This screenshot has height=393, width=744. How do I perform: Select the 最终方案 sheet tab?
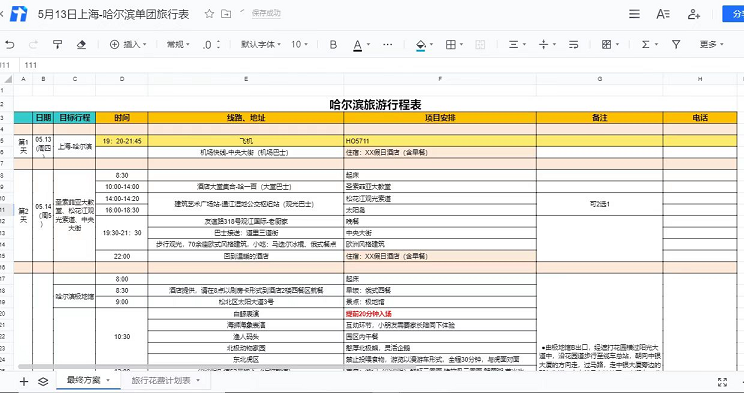[88, 380]
